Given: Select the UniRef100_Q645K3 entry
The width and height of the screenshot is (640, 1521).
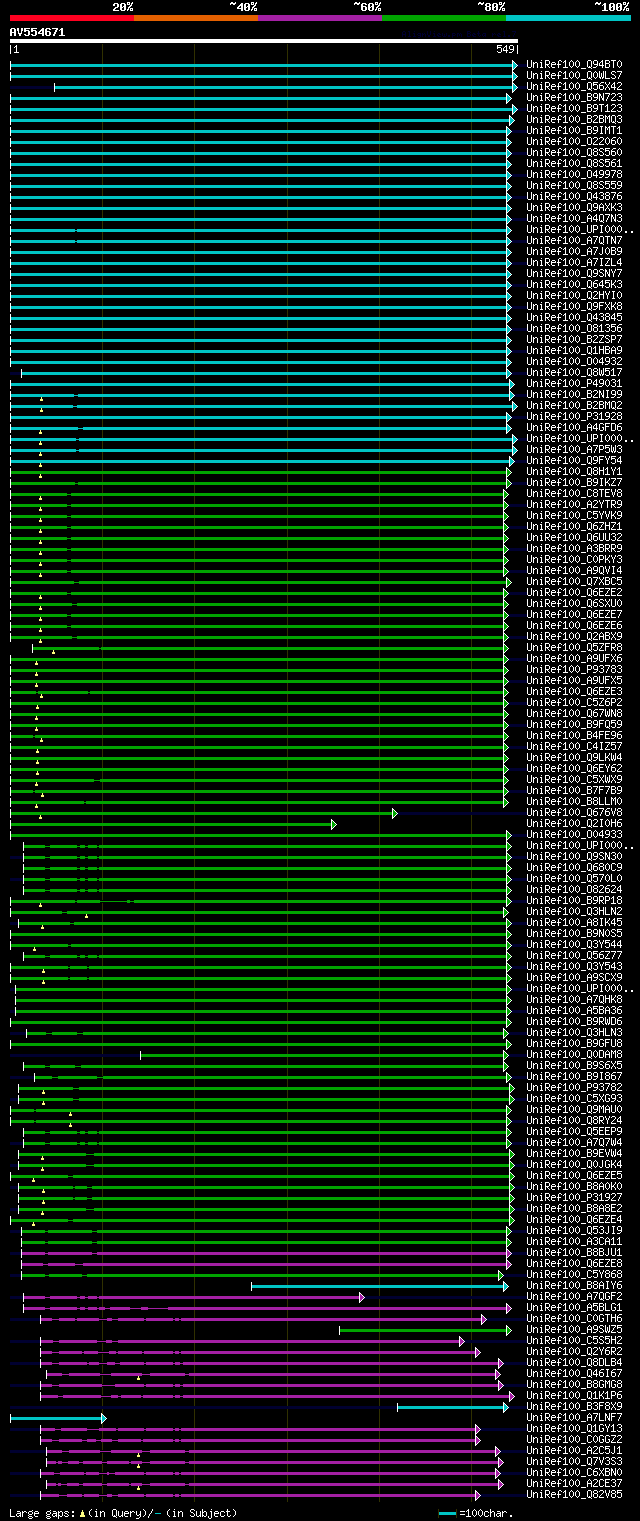Looking at the screenshot, I should pyautogui.click(x=574, y=284).
